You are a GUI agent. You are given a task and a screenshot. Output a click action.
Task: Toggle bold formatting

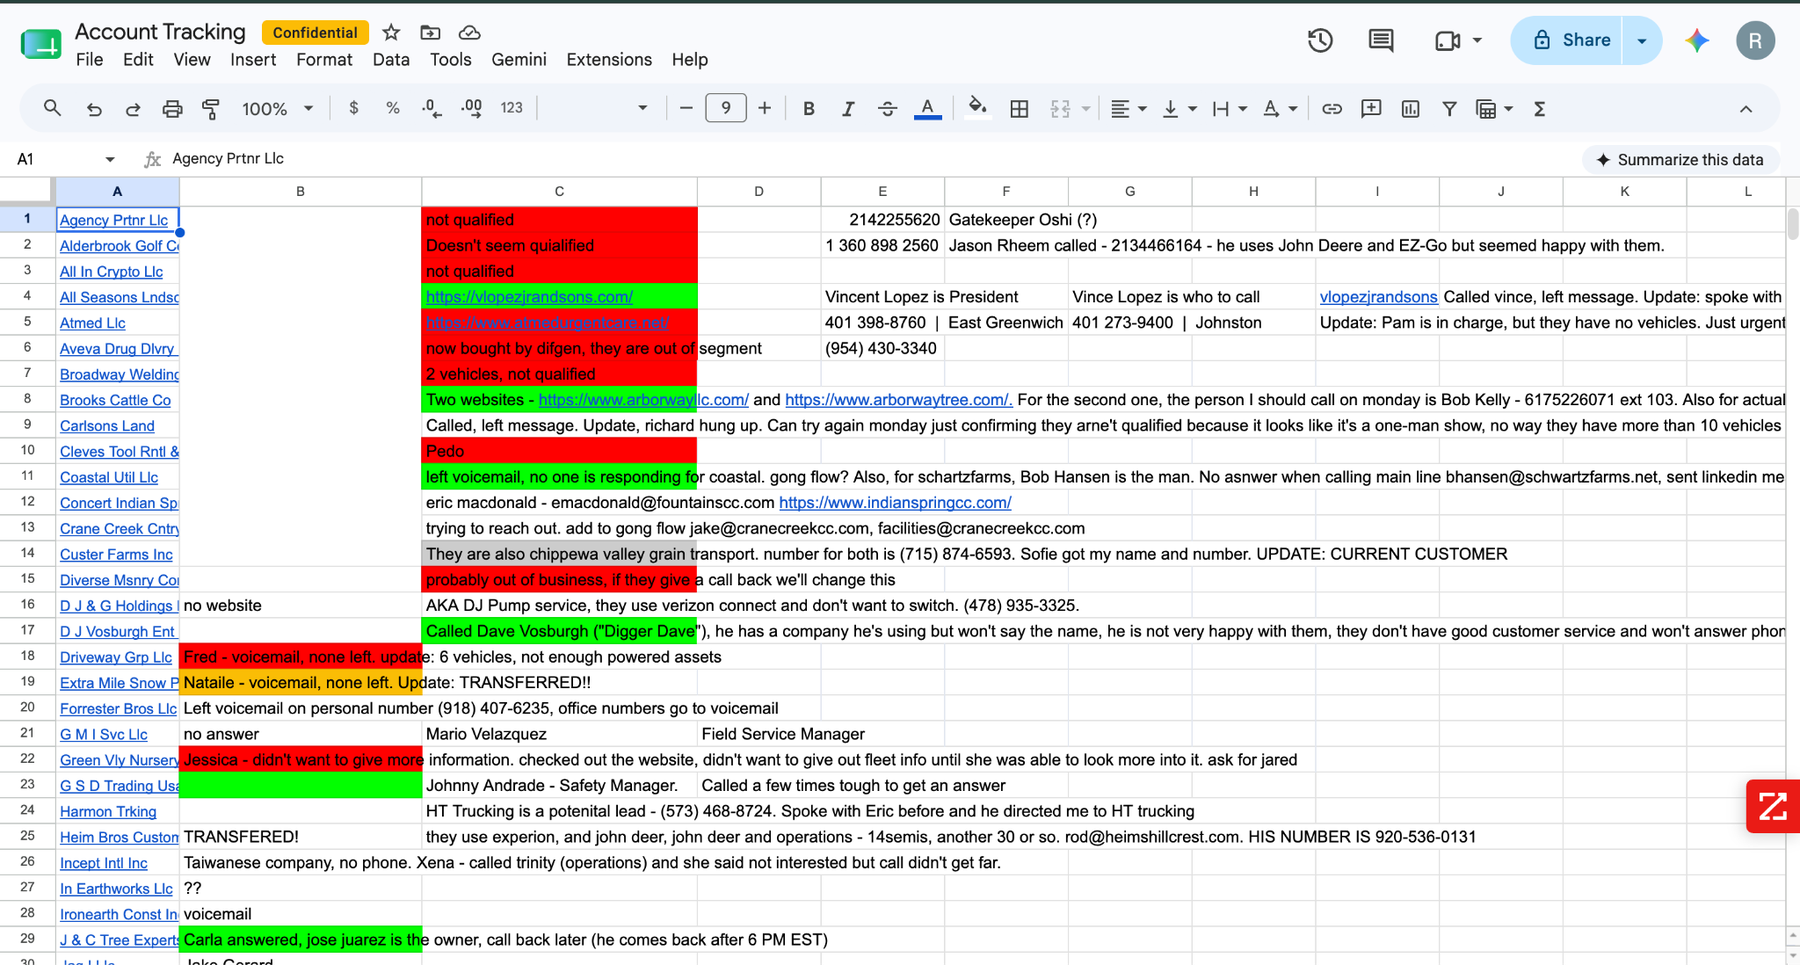[808, 109]
